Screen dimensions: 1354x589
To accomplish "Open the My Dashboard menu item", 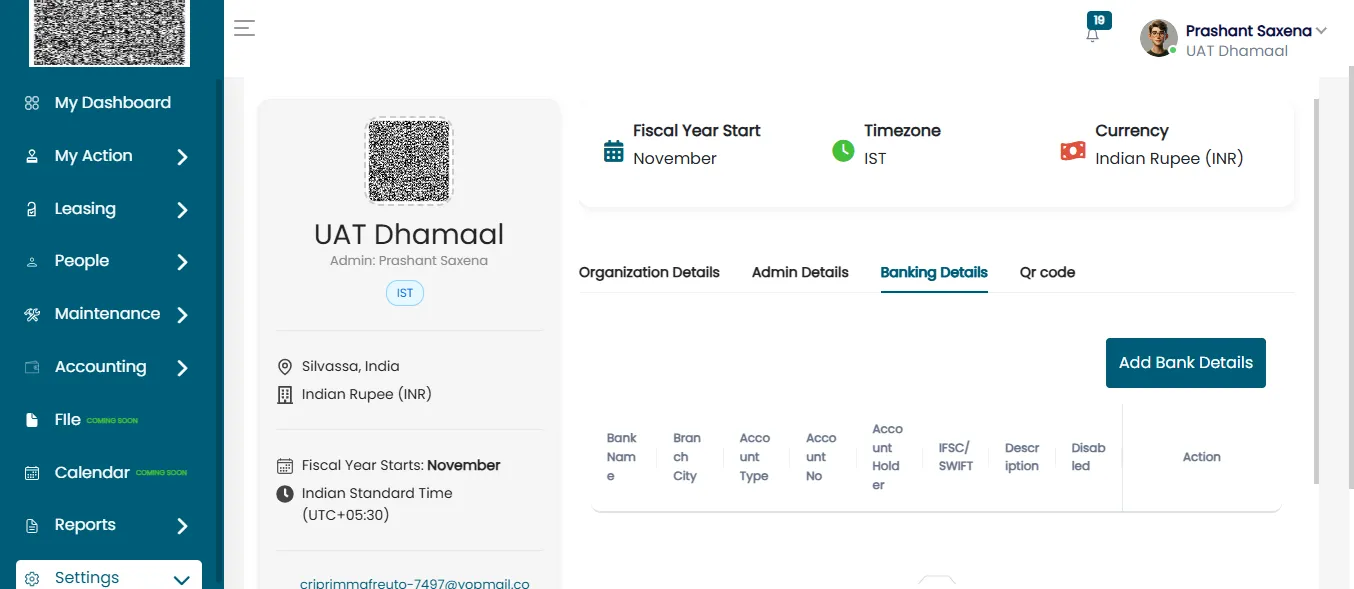I will click(112, 103).
